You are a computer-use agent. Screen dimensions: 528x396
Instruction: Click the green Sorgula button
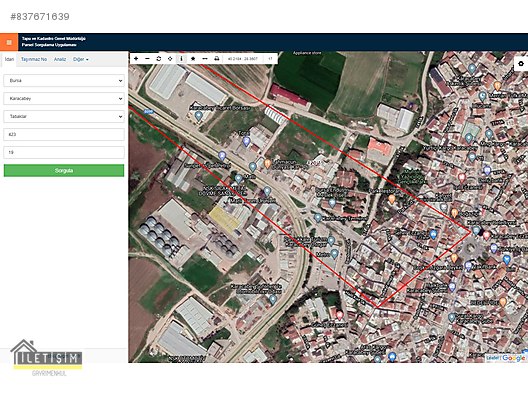[64, 170]
